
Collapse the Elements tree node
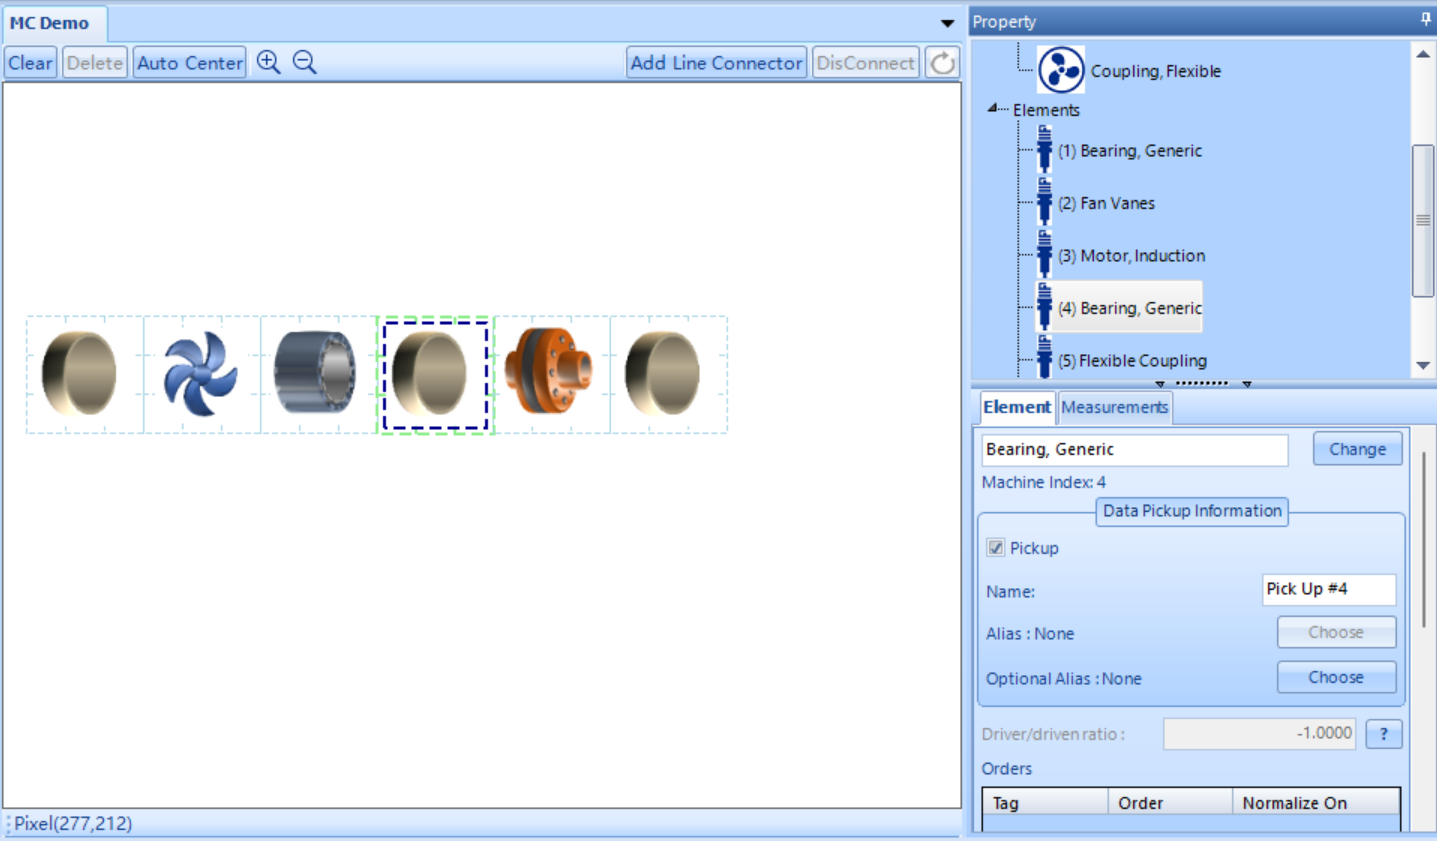pyautogui.click(x=993, y=108)
